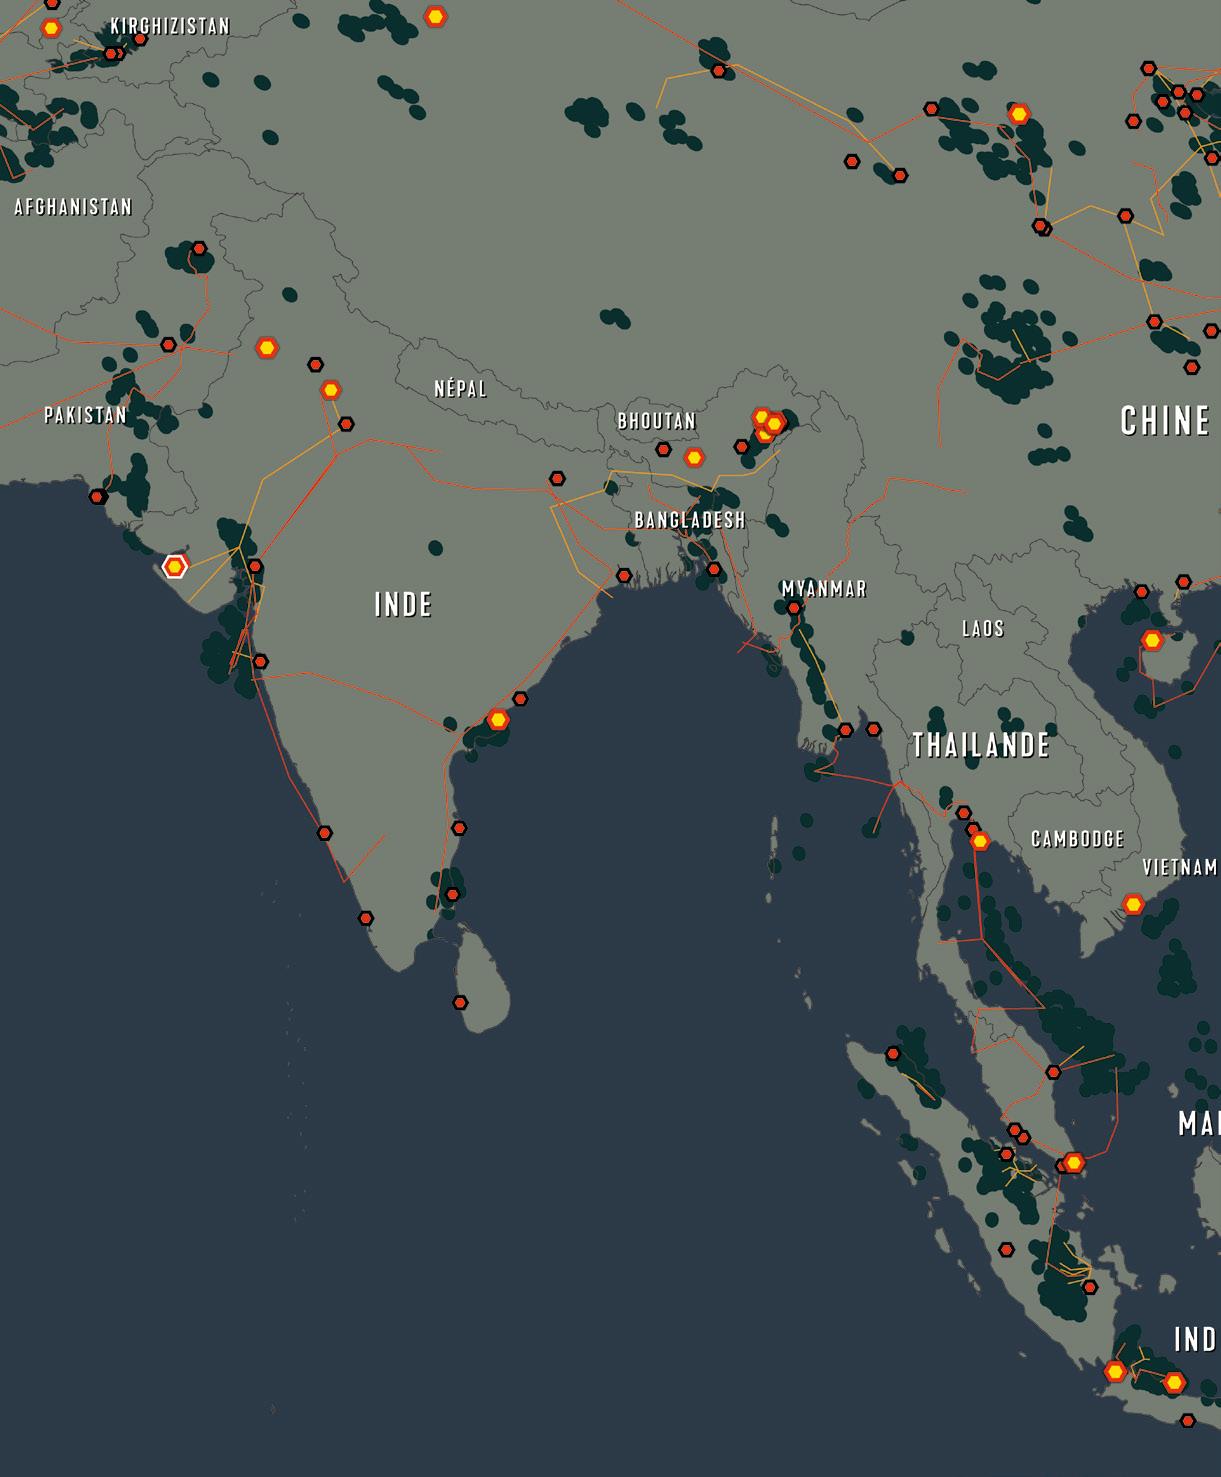Select the CAMBODGE country label

pyautogui.click(x=1078, y=839)
